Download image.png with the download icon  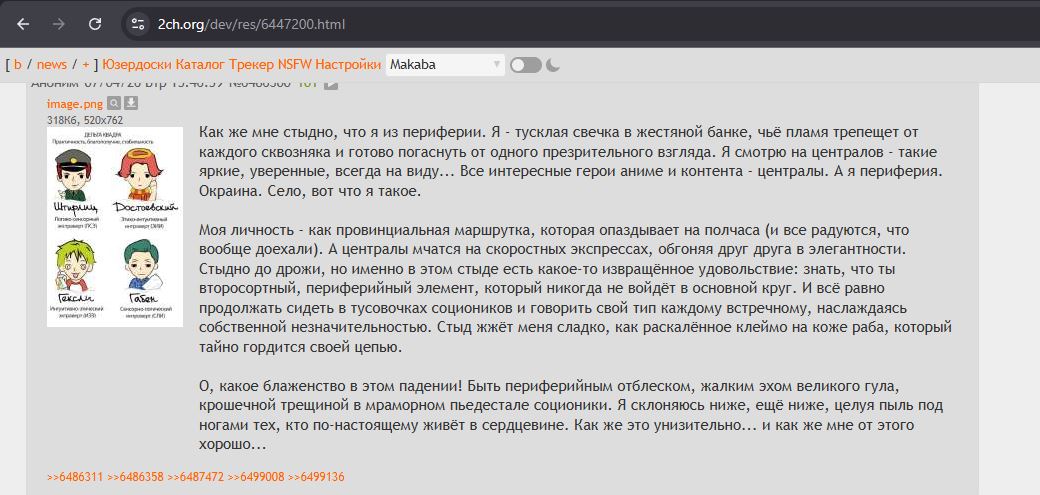(x=131, y=104)
